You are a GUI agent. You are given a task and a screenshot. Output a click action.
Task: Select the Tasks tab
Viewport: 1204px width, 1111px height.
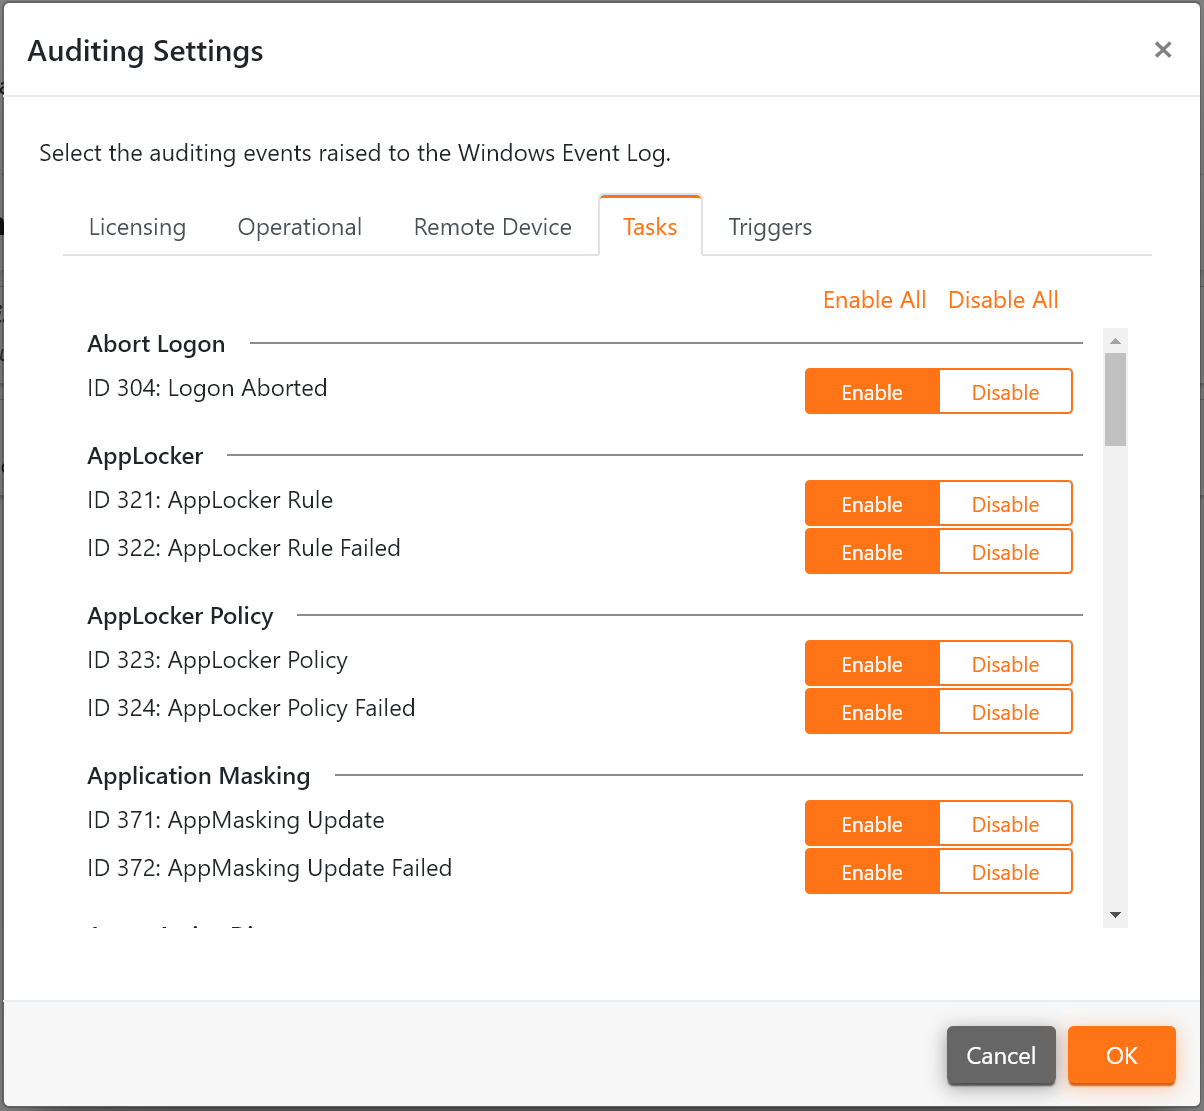650,227
